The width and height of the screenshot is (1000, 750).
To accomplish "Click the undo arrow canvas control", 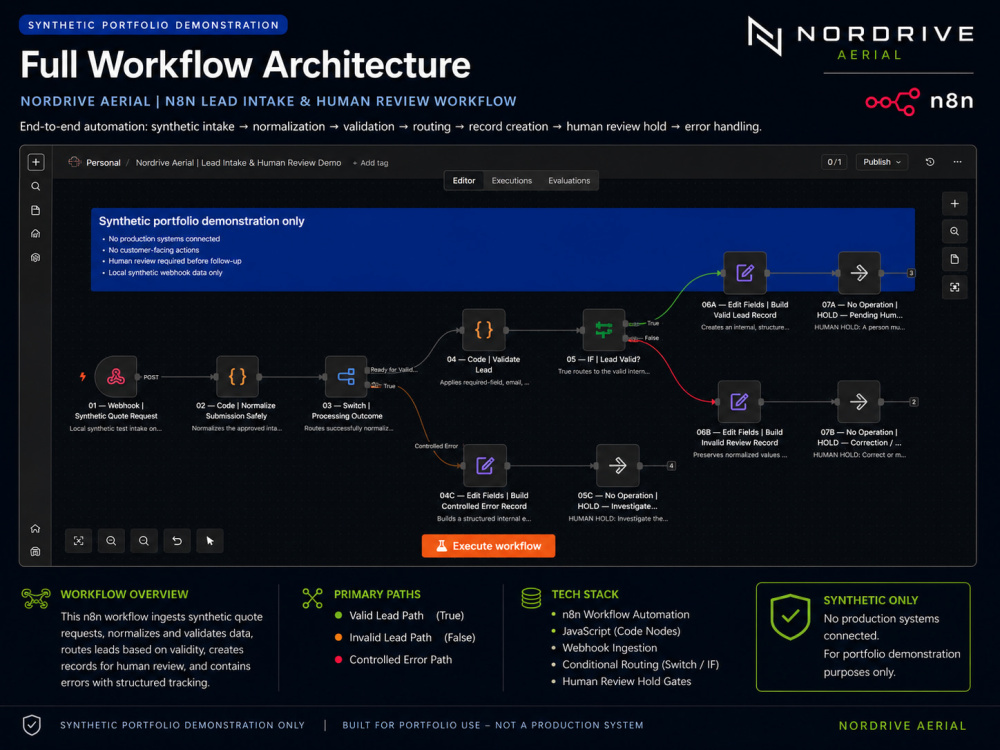I will click(x=177, y=541).
